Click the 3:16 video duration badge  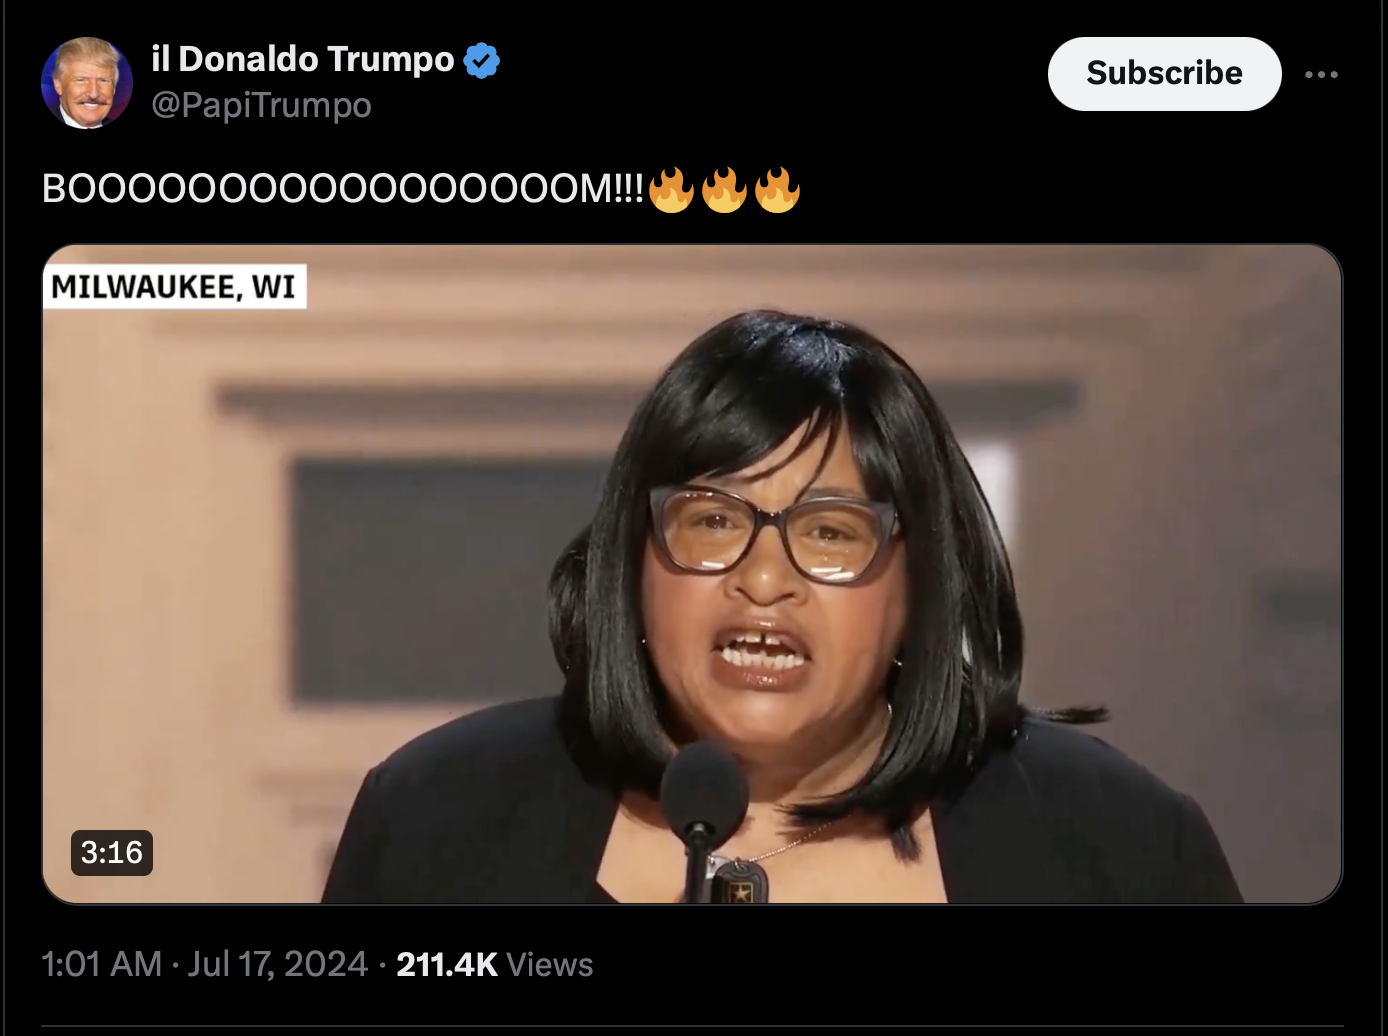pyautogui.click(x=112, y=852)
